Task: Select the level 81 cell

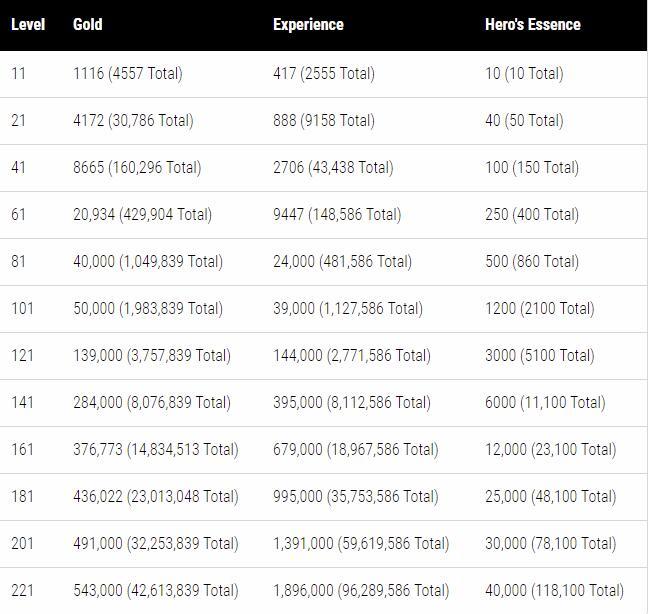Action: [19, 261]
